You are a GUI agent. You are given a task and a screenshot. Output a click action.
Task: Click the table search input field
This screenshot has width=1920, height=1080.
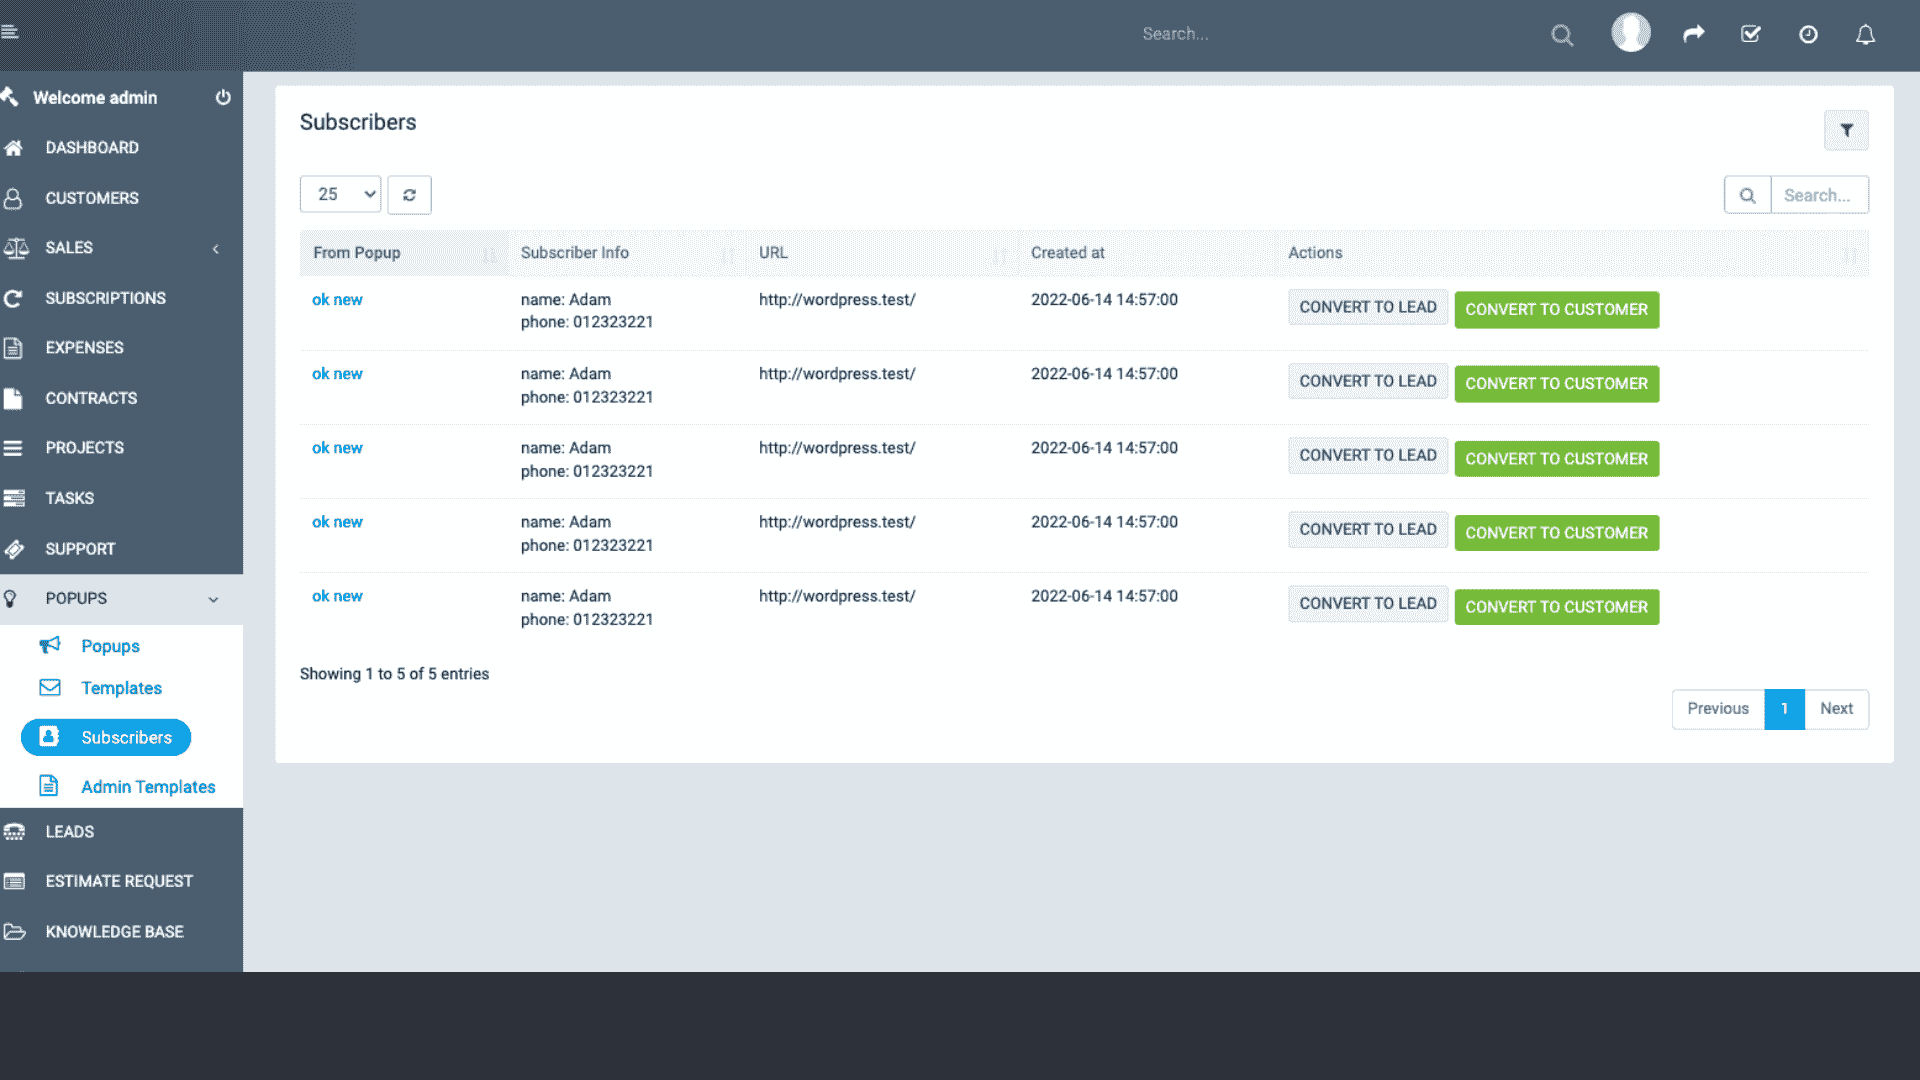pyautogui.click(x=1819, y=194)
